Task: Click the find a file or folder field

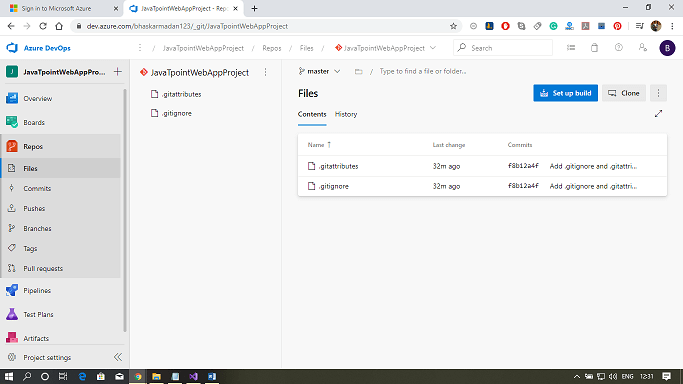Action: (x=423, y=71)
